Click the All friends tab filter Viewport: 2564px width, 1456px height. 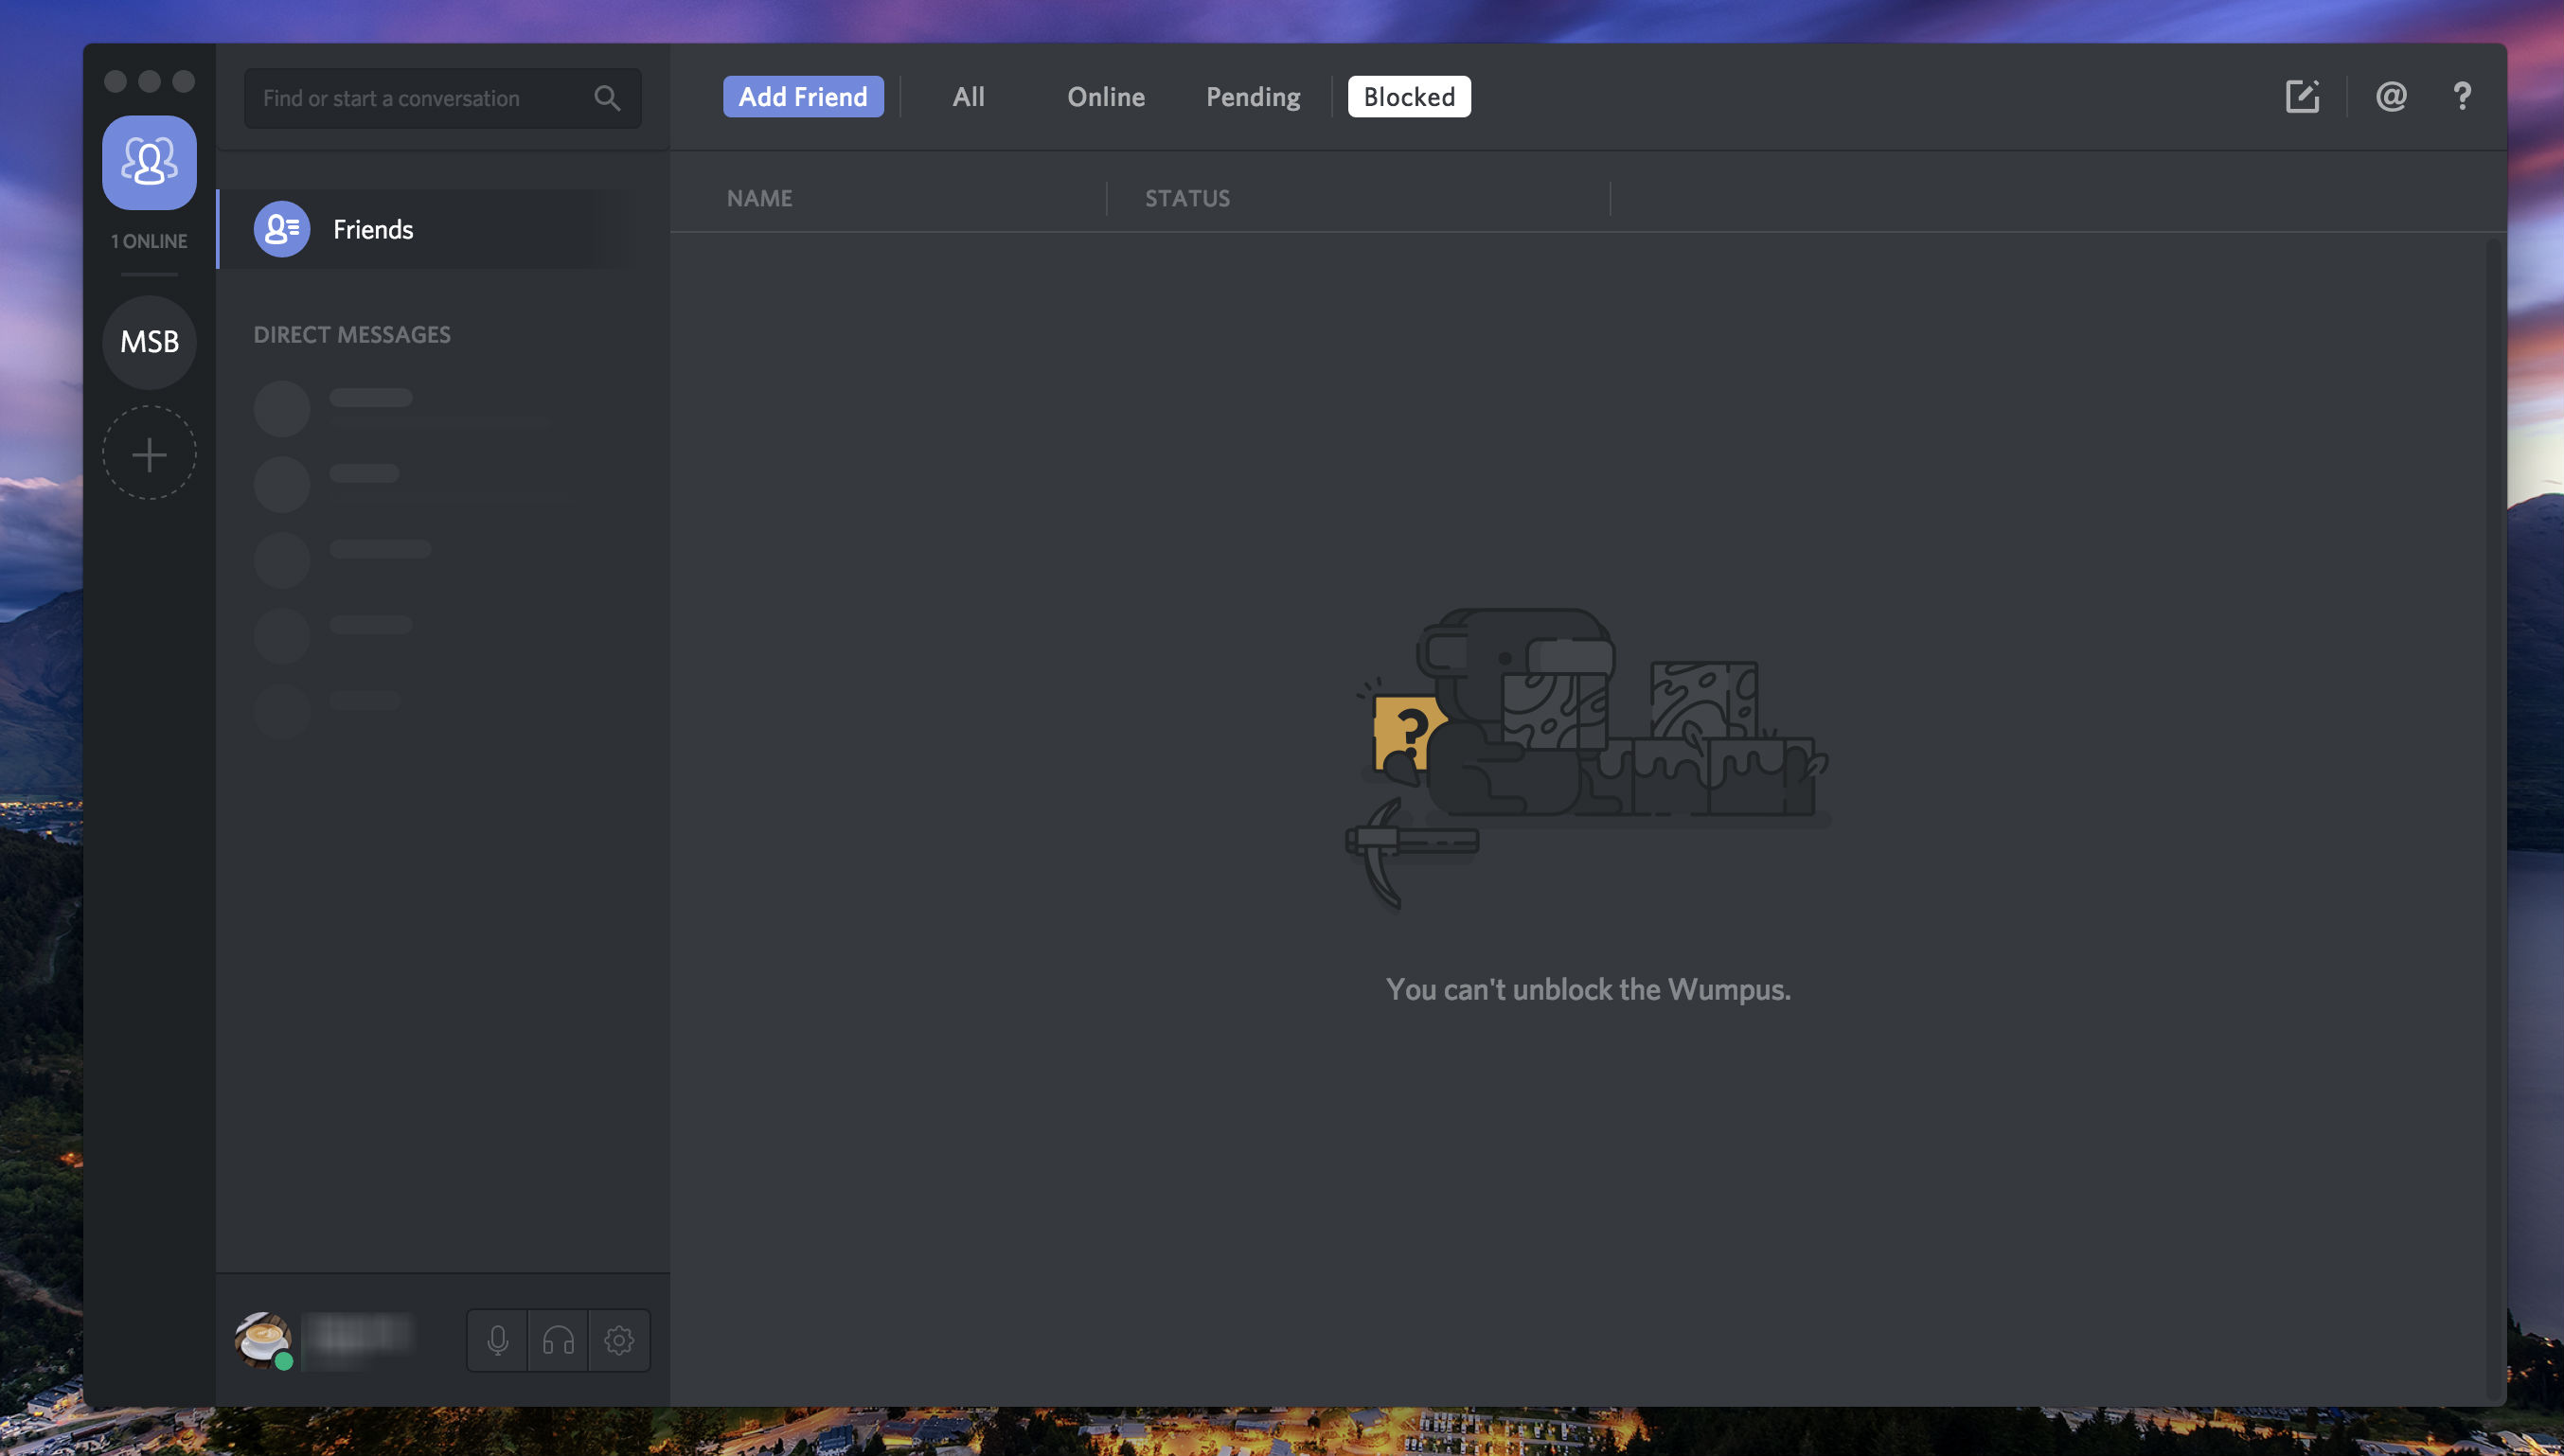(969, 97)
